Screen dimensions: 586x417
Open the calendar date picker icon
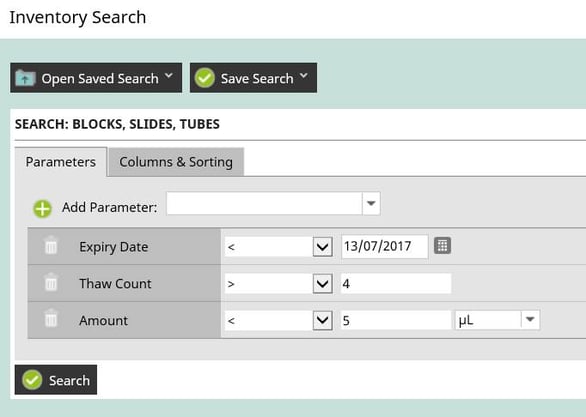[442, 245]
